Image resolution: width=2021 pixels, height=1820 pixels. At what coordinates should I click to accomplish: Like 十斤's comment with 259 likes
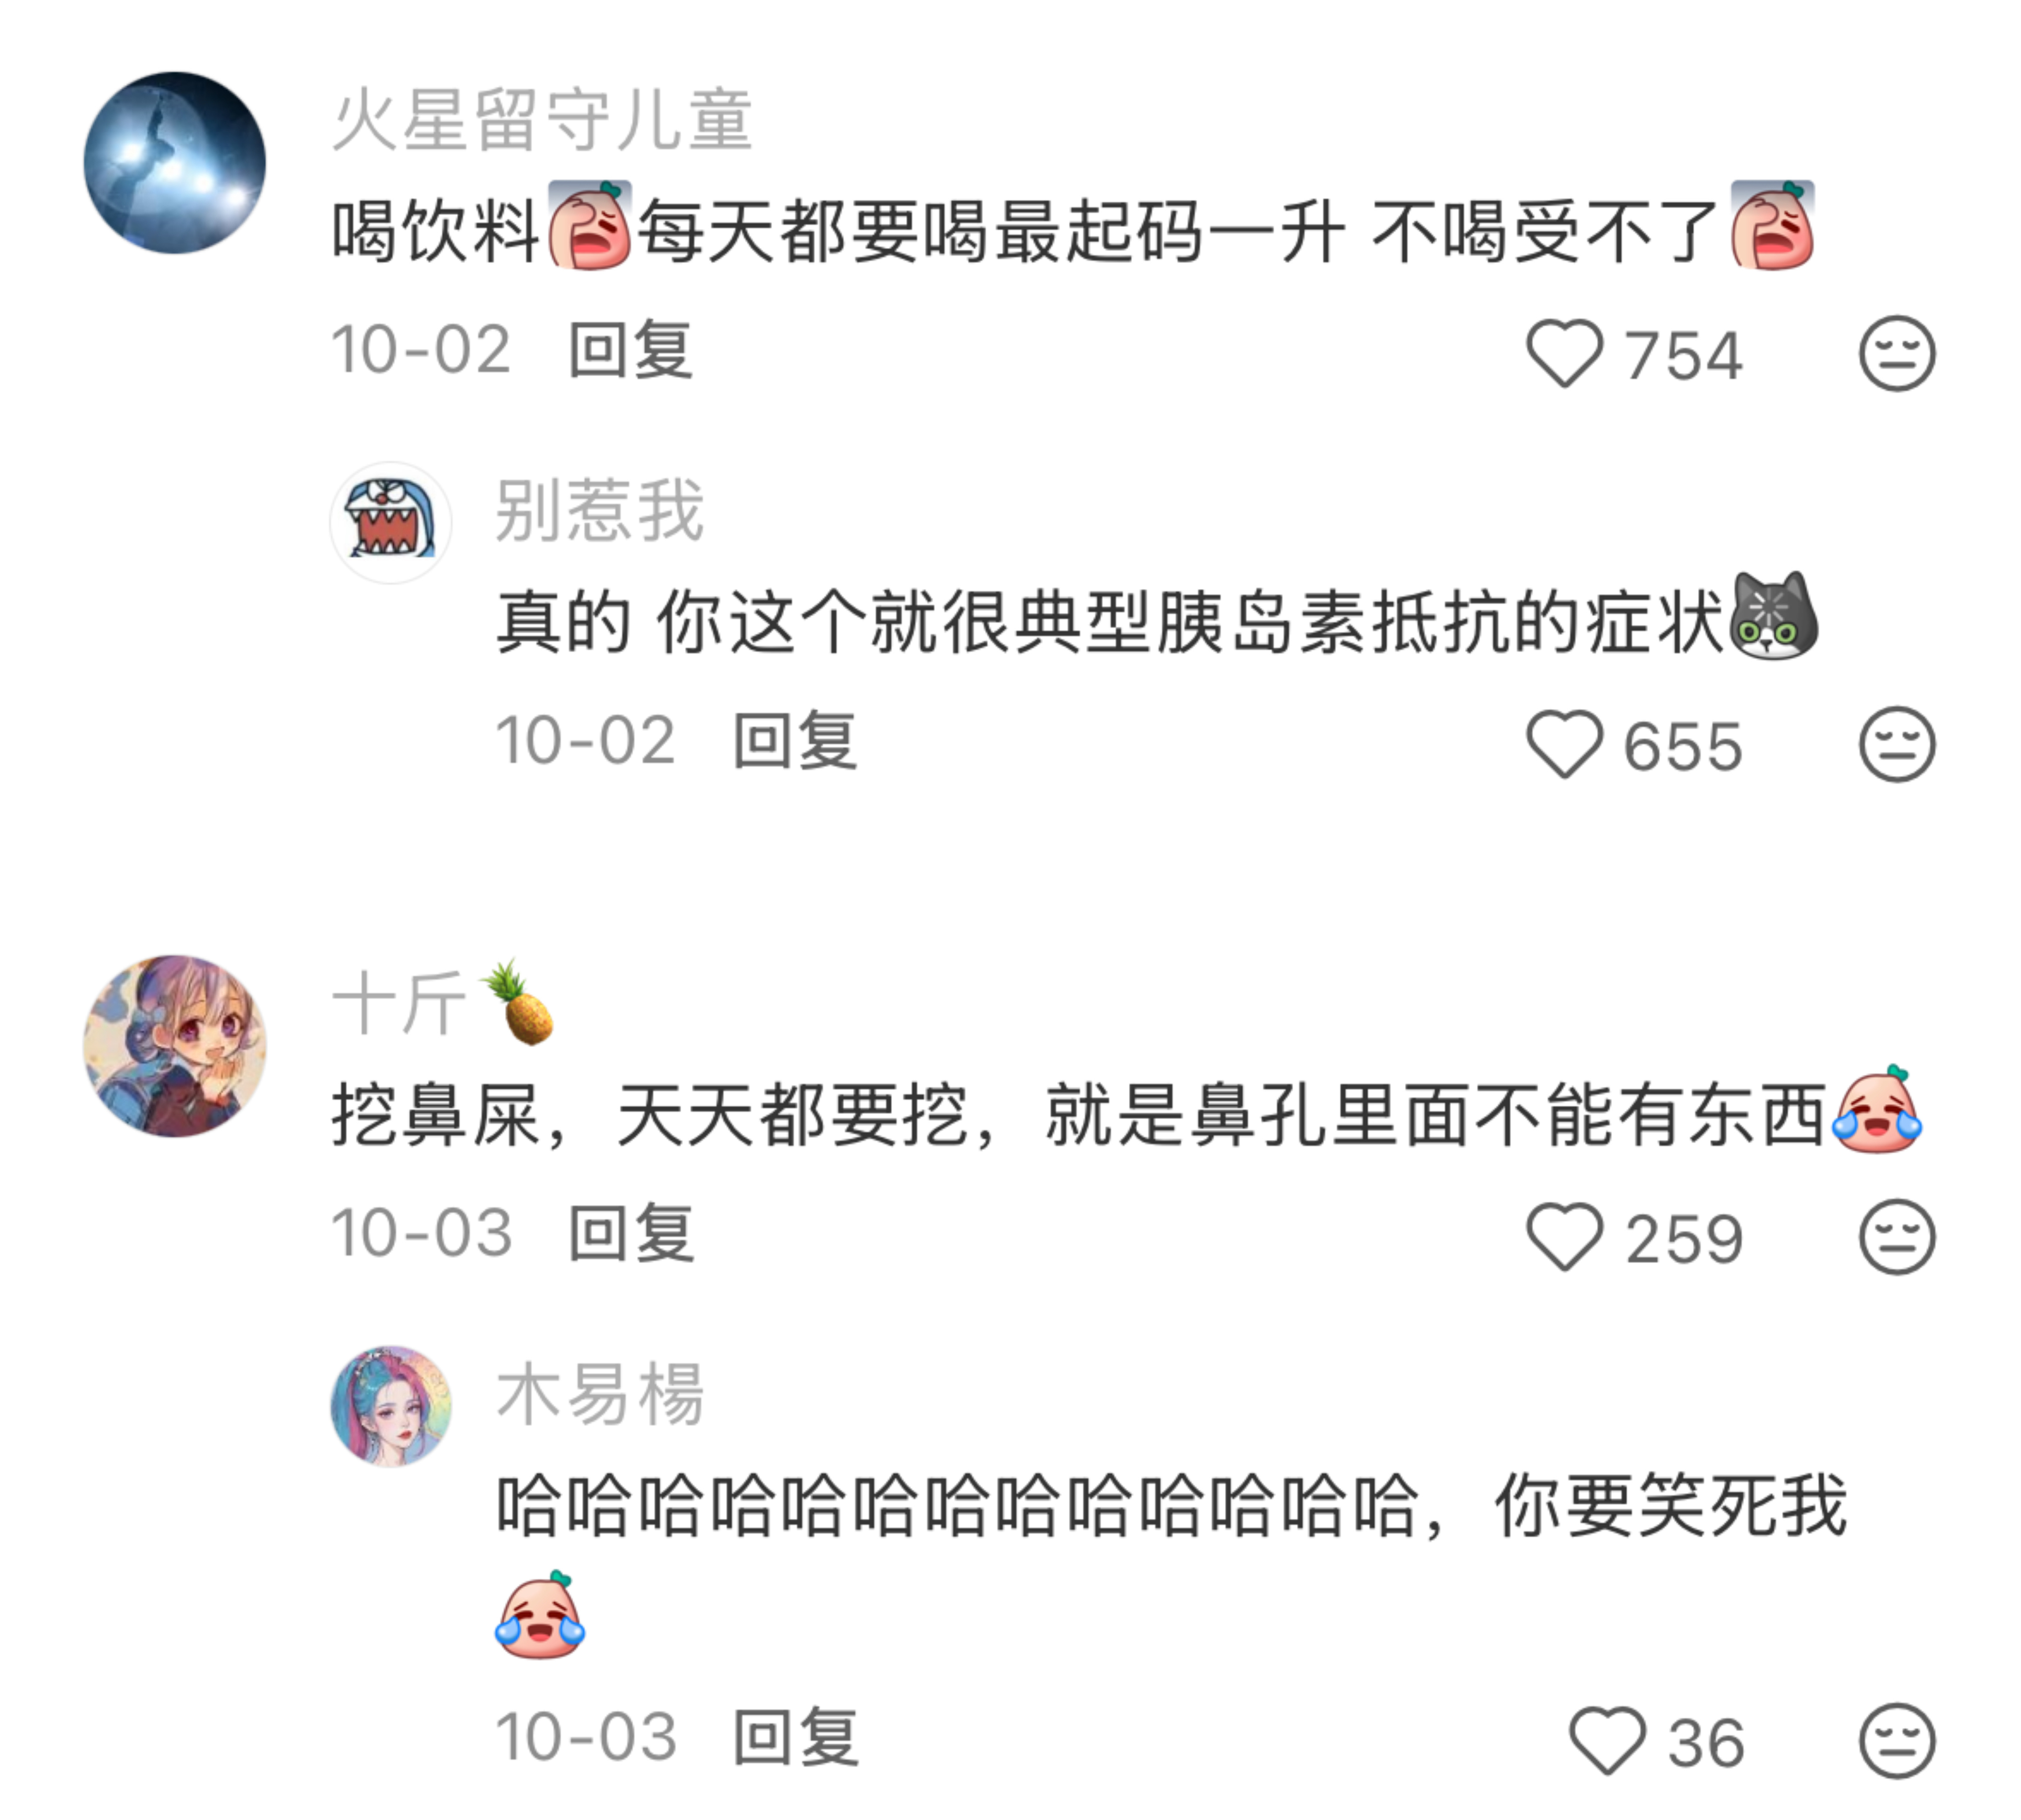click(1564, 1237)
